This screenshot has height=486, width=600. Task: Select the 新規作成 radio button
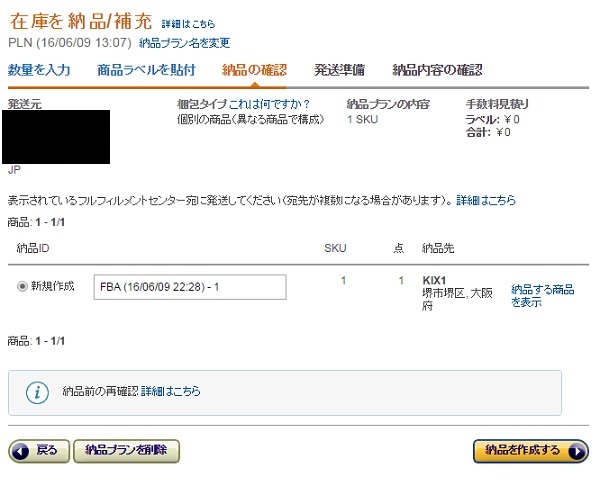[x=22, y=286]
